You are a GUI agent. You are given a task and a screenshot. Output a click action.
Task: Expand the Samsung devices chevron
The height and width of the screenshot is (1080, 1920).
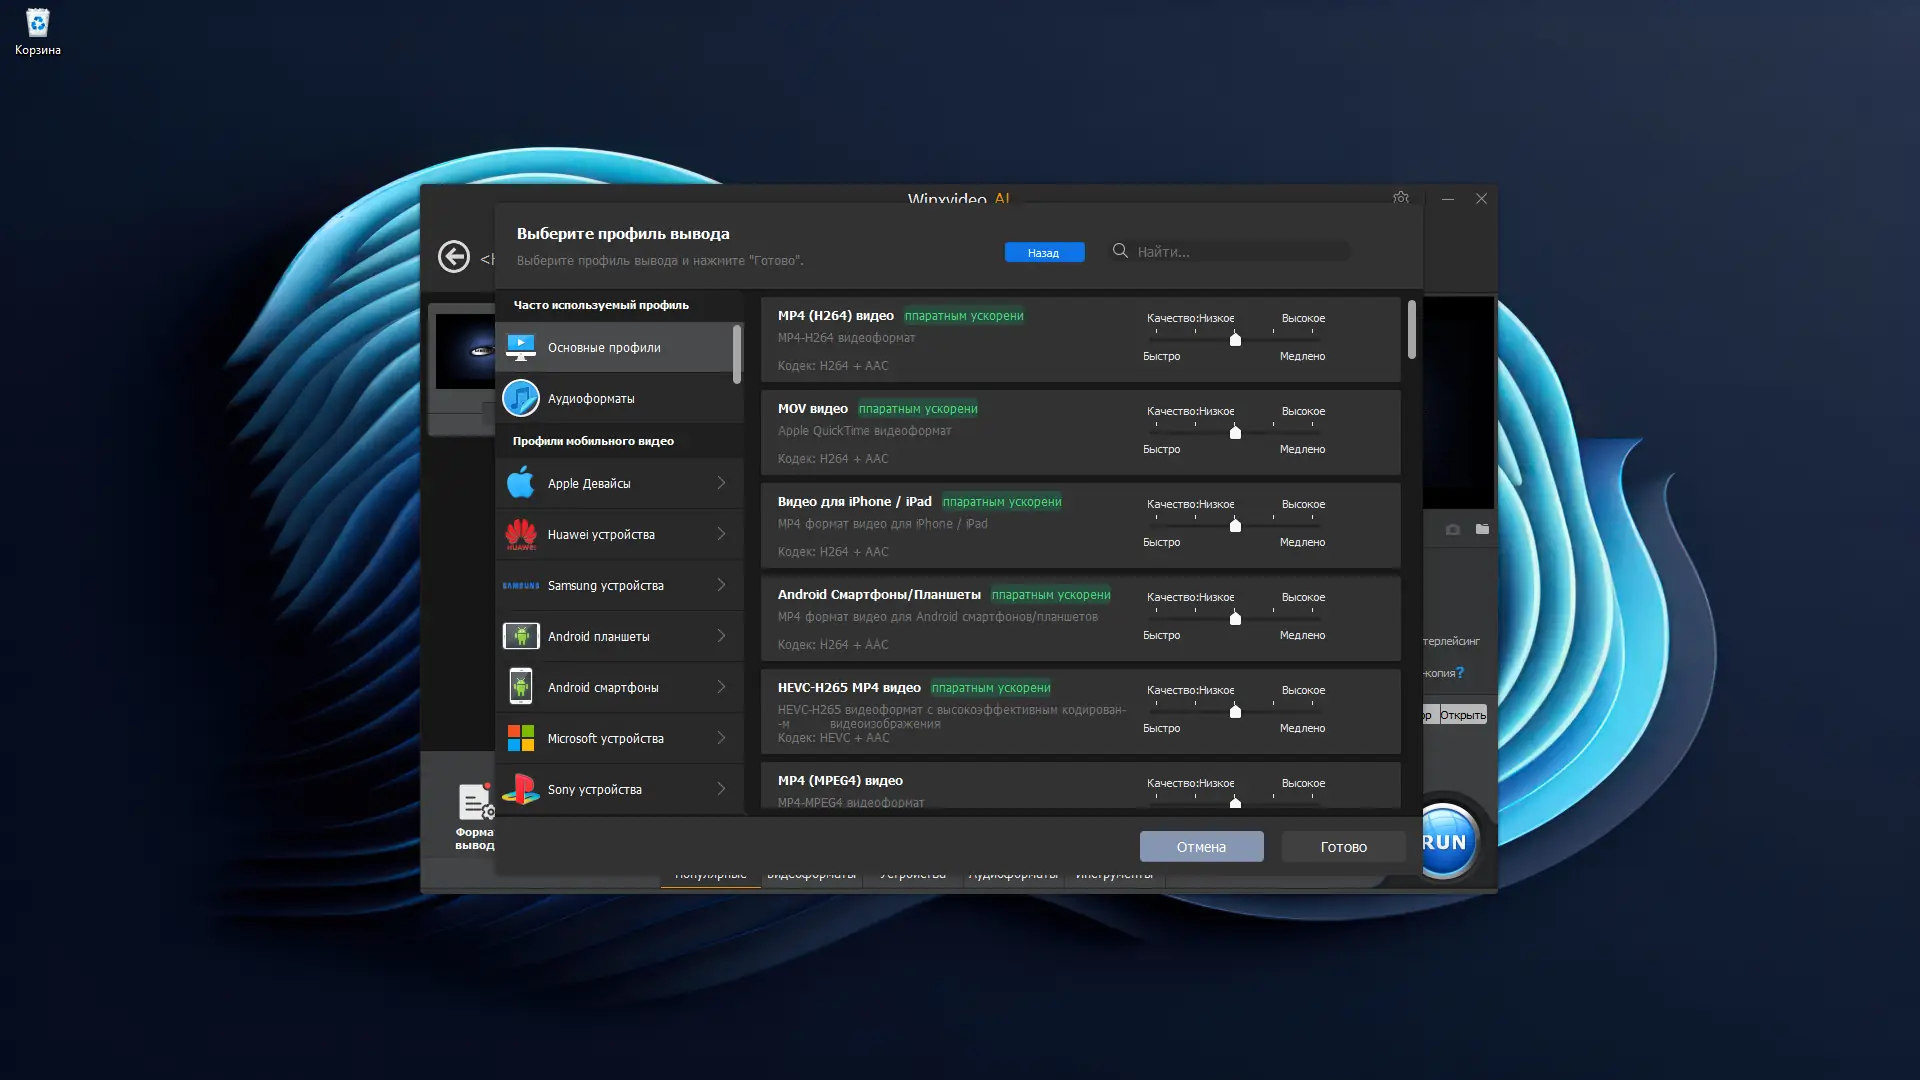[x=721, y=585]
